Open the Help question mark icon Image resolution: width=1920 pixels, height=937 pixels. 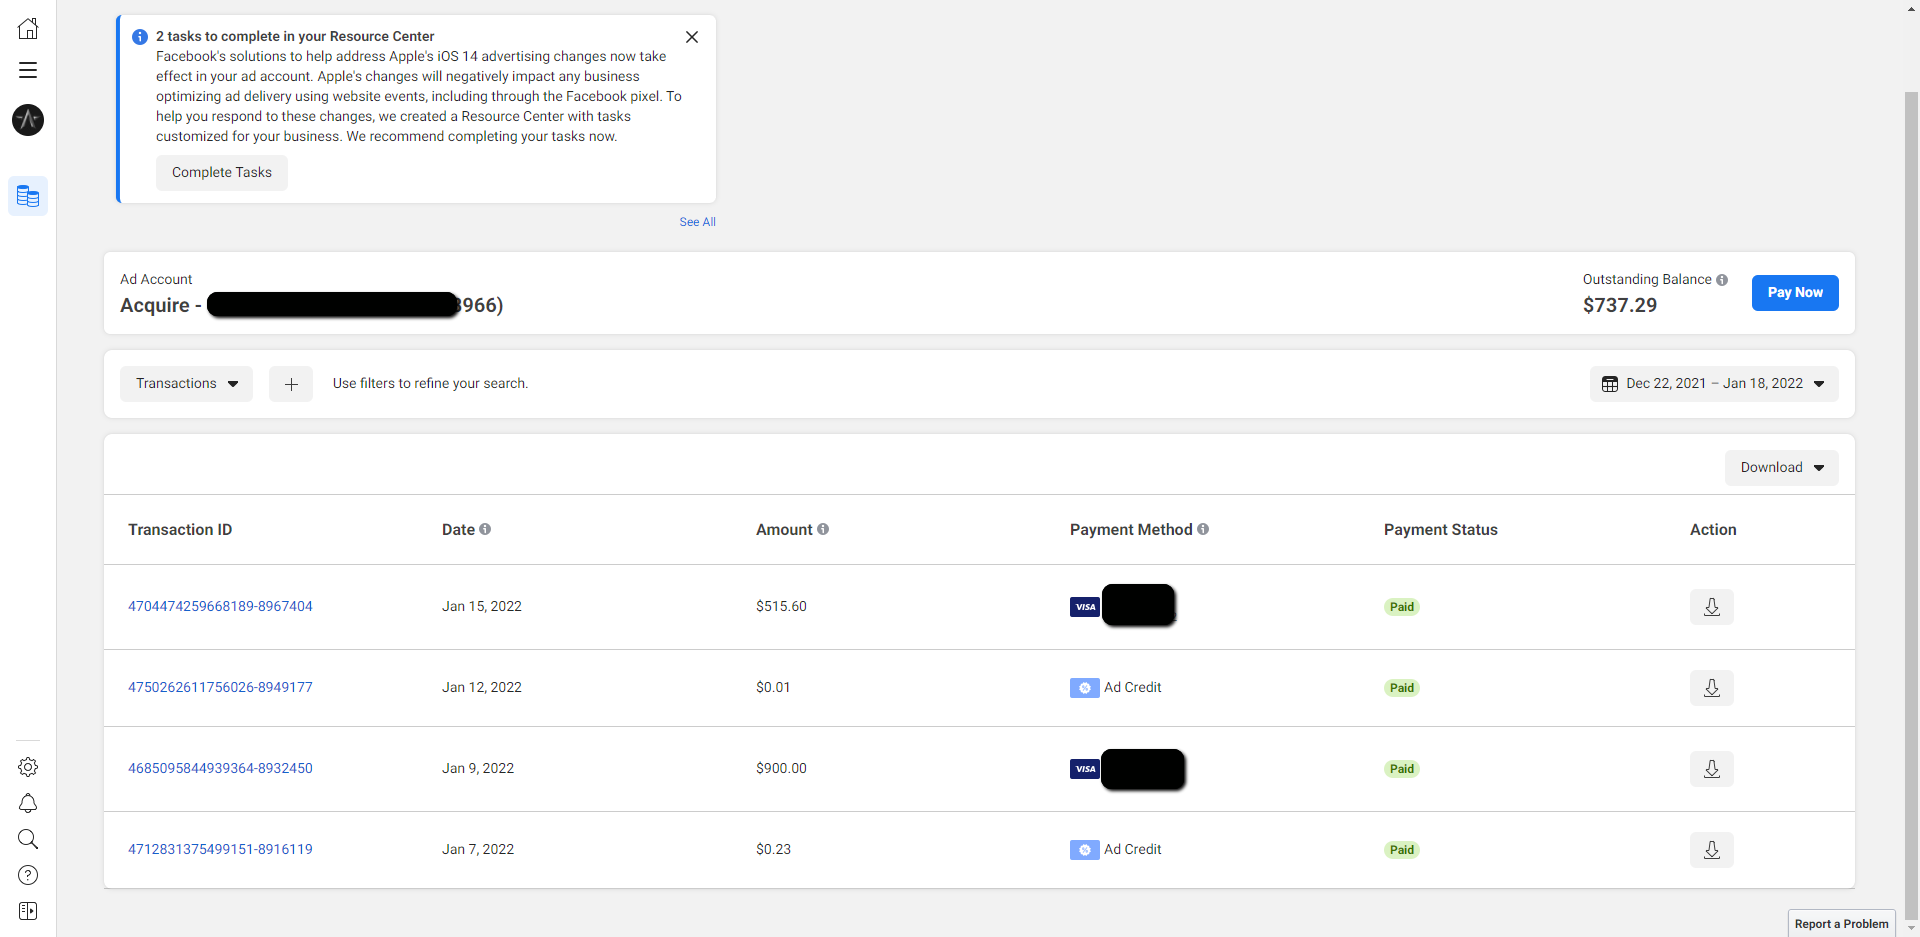[x=28, y=875]
